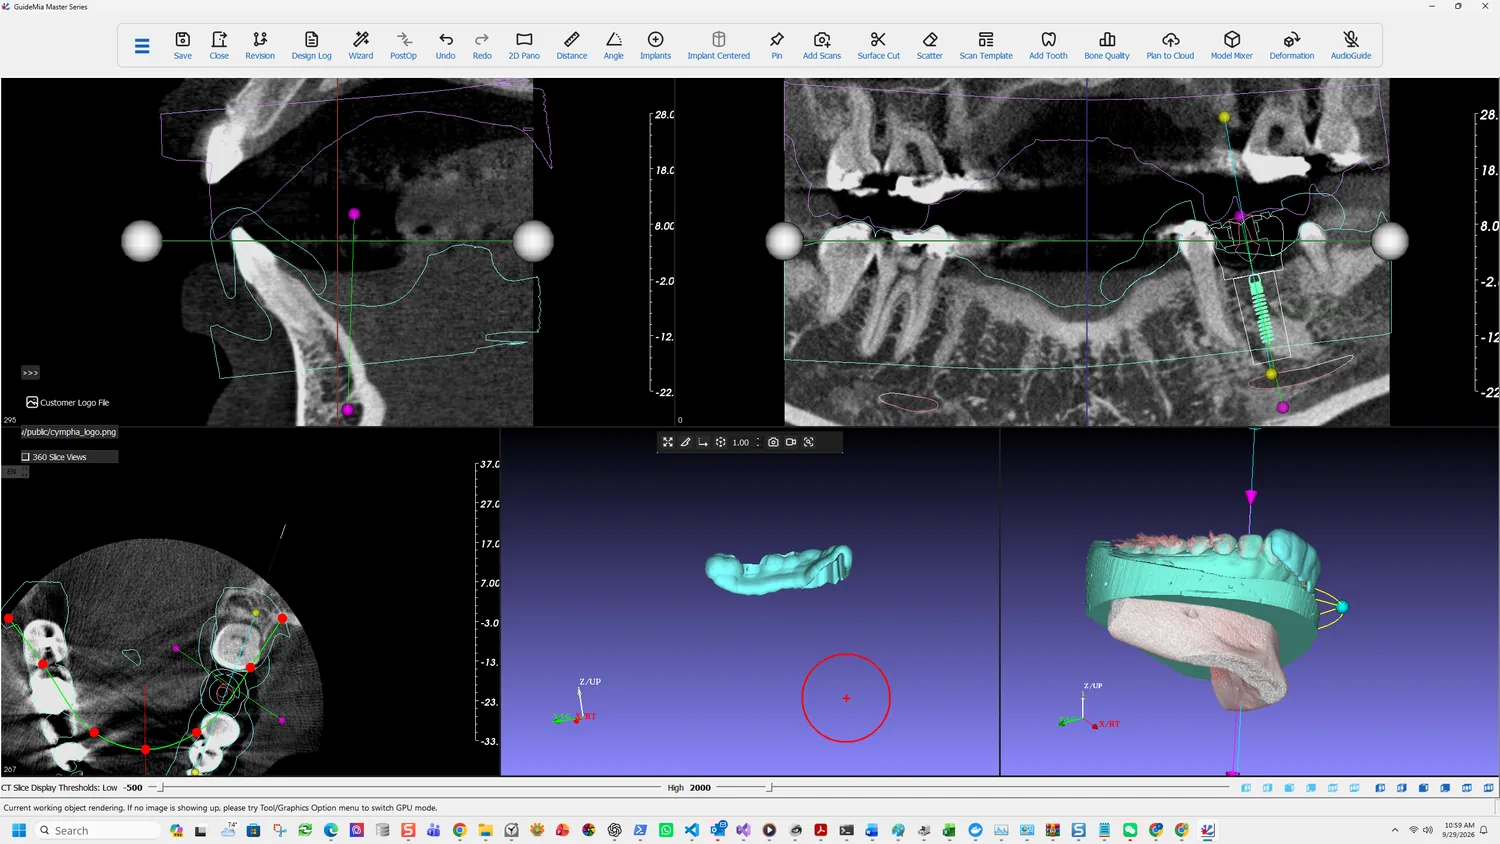Open the Implants tool
This screenshot has width=1500, height=844.
tap(656, 45)
